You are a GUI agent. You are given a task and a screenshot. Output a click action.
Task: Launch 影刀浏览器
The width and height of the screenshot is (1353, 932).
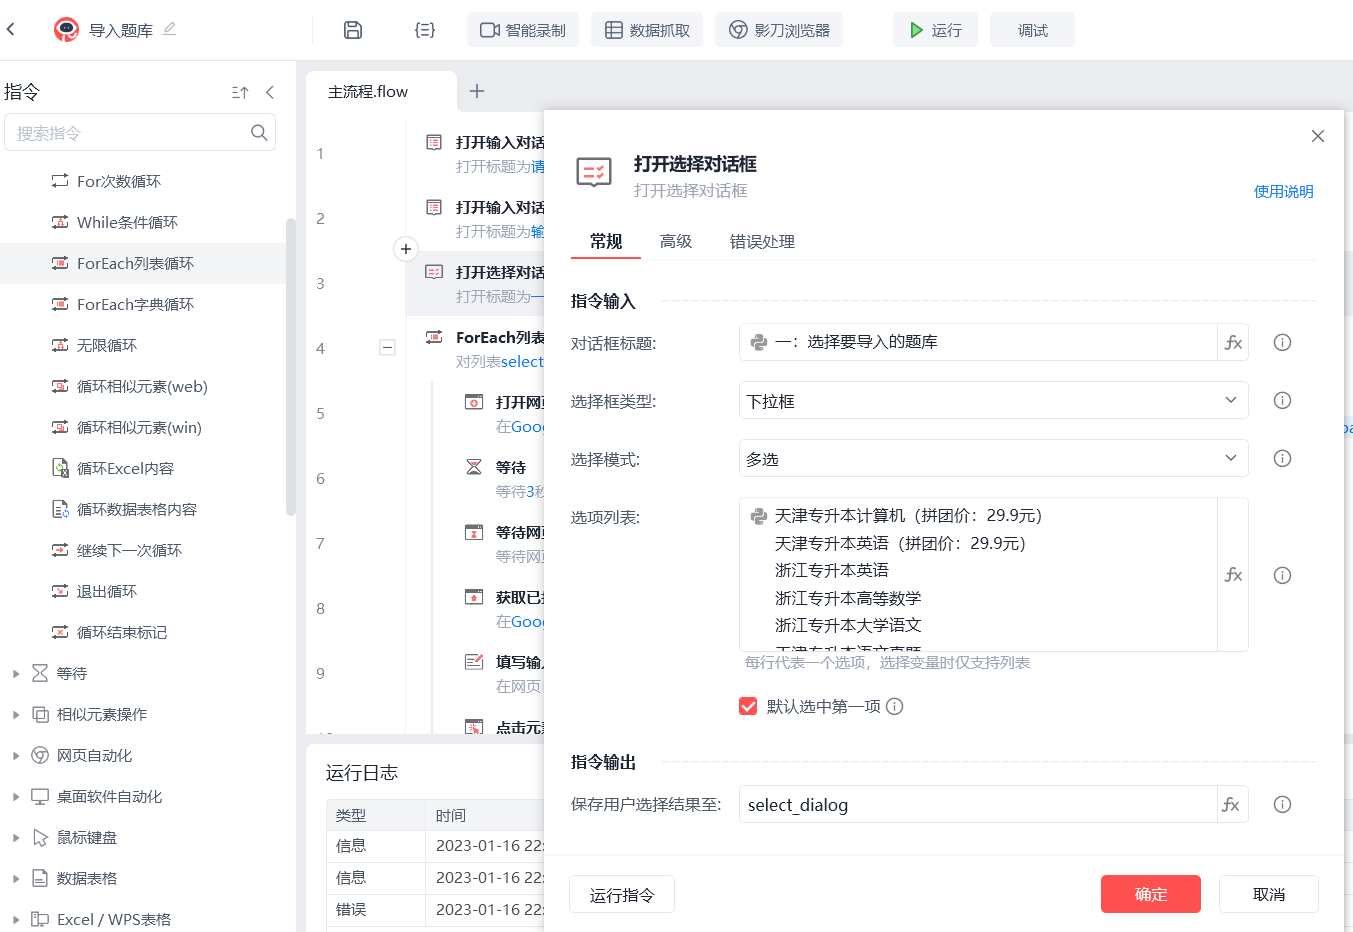(779, 30)
